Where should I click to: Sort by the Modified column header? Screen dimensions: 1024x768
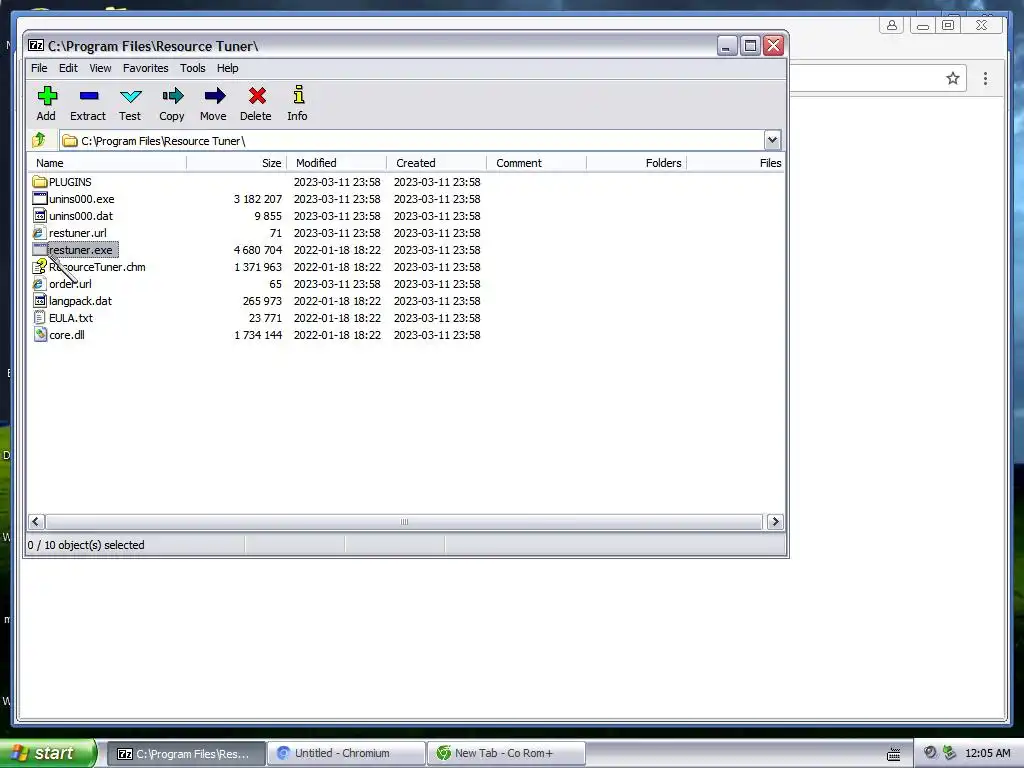pyautogui.click(x=336, y=163)
